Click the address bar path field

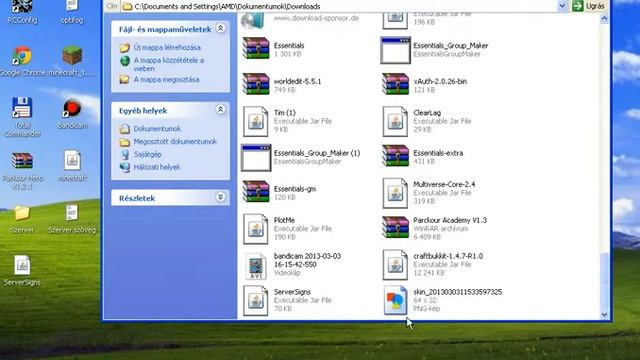[x=339, y=6]
